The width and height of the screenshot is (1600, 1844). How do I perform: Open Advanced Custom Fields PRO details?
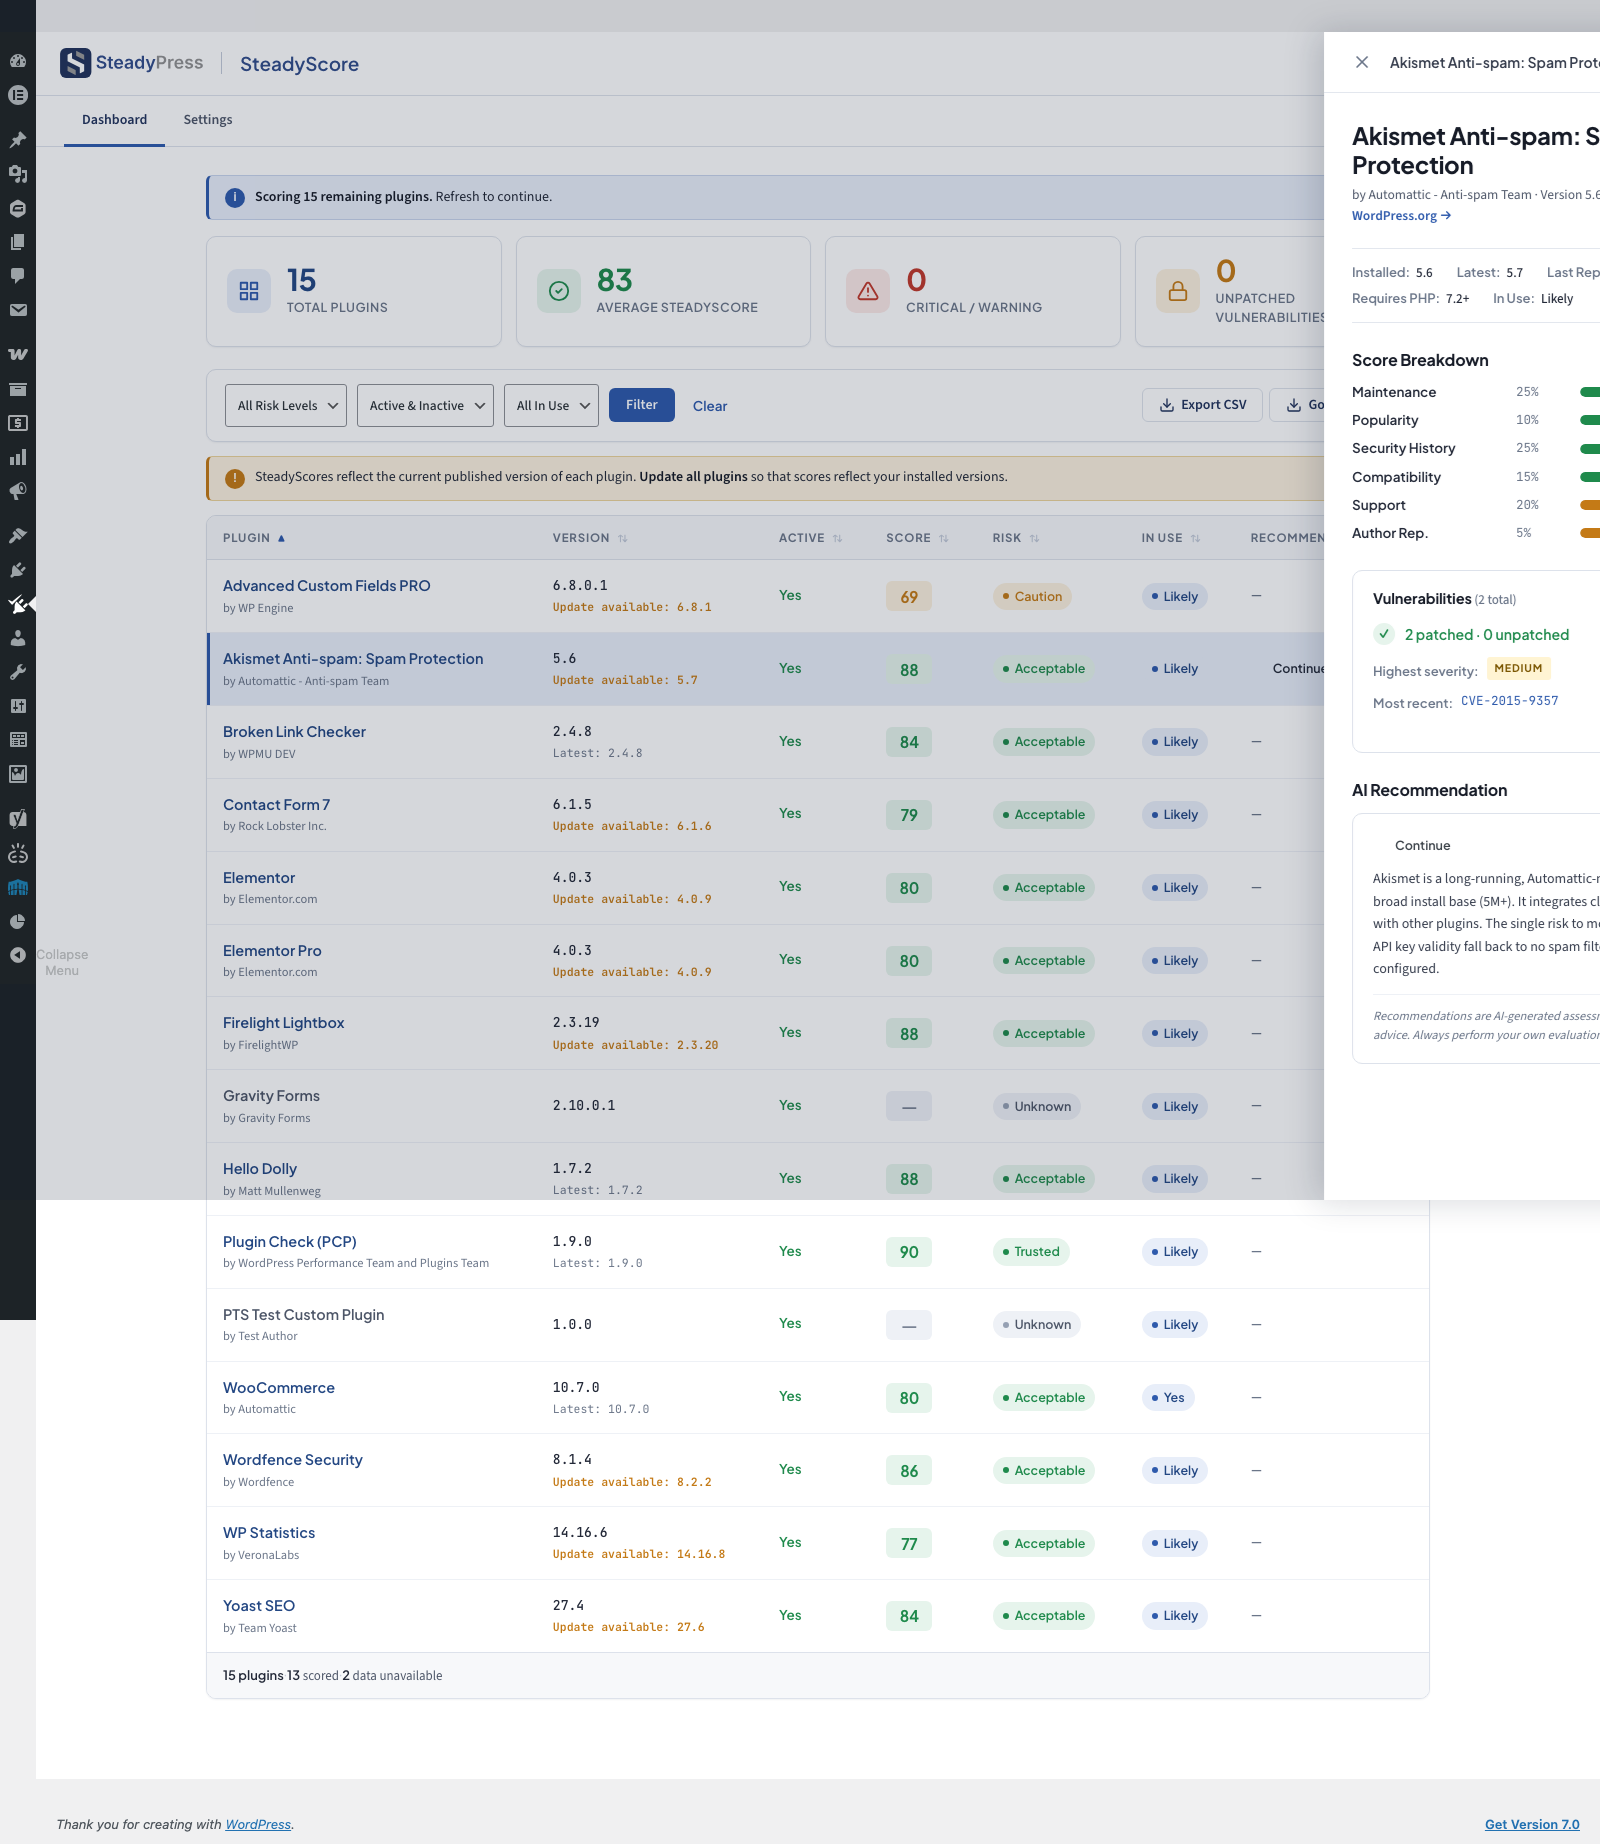point(326,586)
